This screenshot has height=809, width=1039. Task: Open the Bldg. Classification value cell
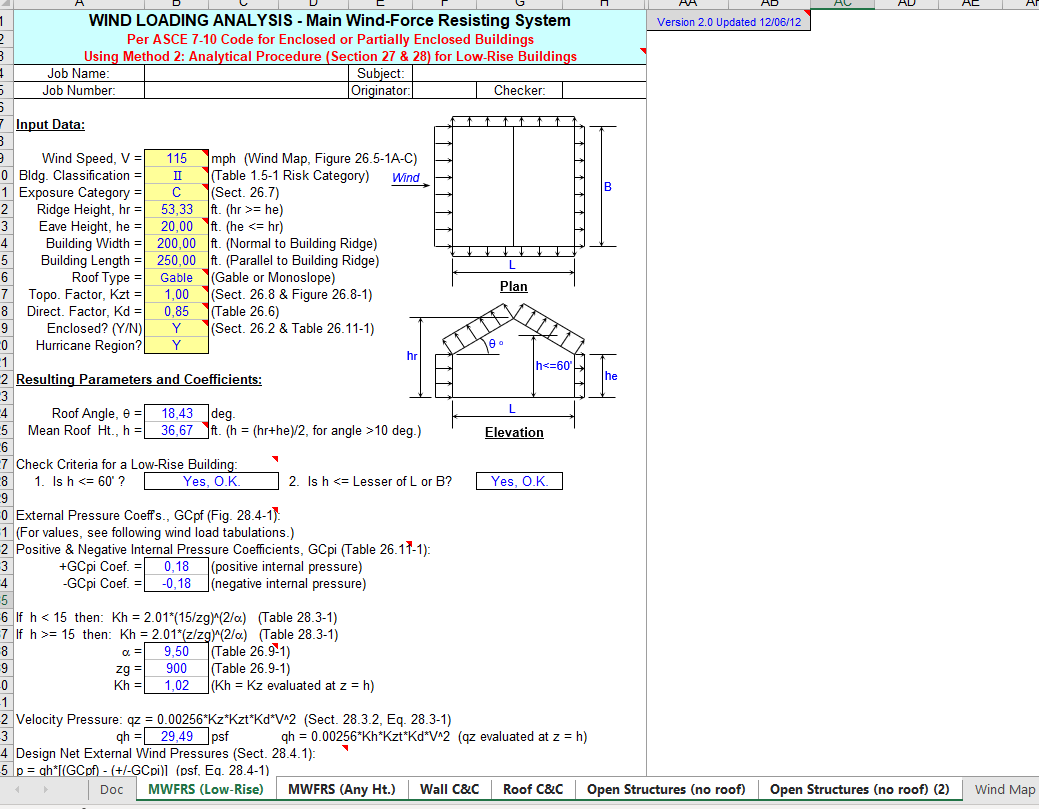[x=176, y=175]
